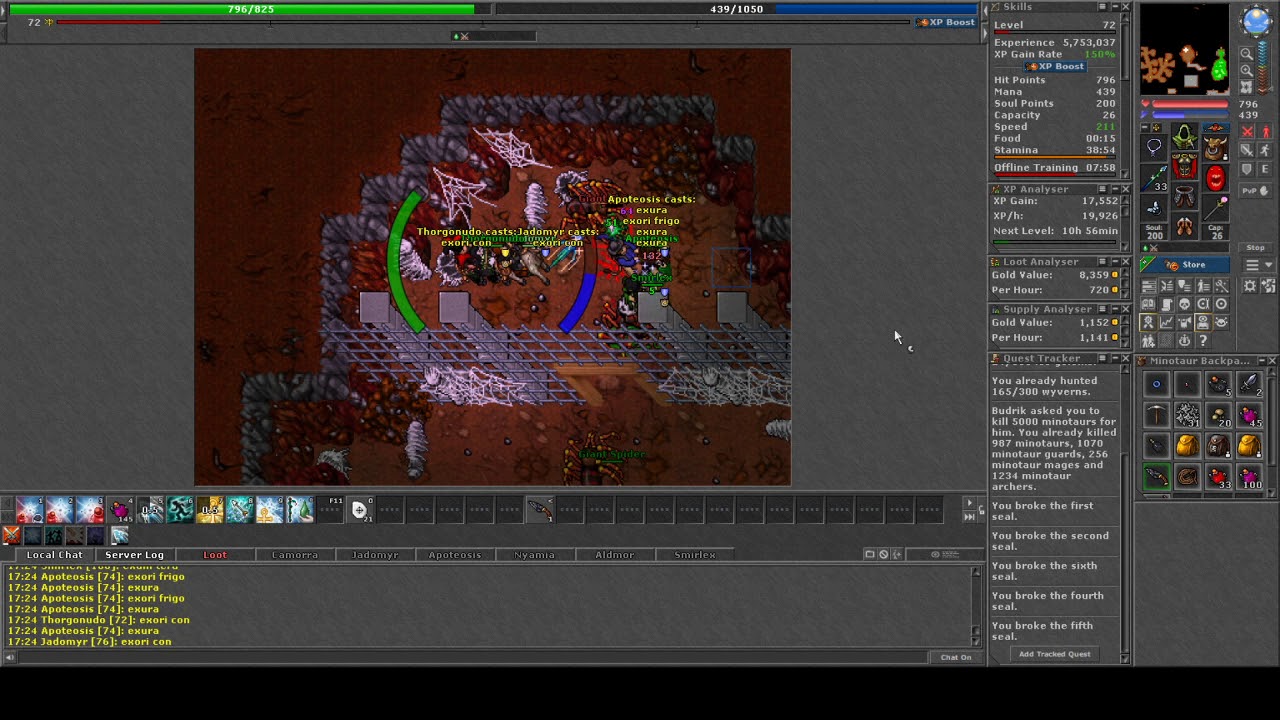
Task: Open the analytics chart icon
Action: tap(1167, 322)
